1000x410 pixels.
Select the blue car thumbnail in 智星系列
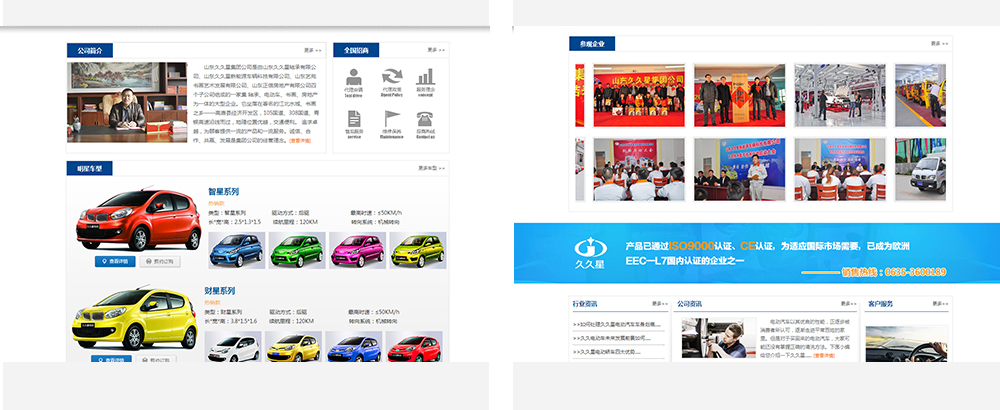coord(237,250)
